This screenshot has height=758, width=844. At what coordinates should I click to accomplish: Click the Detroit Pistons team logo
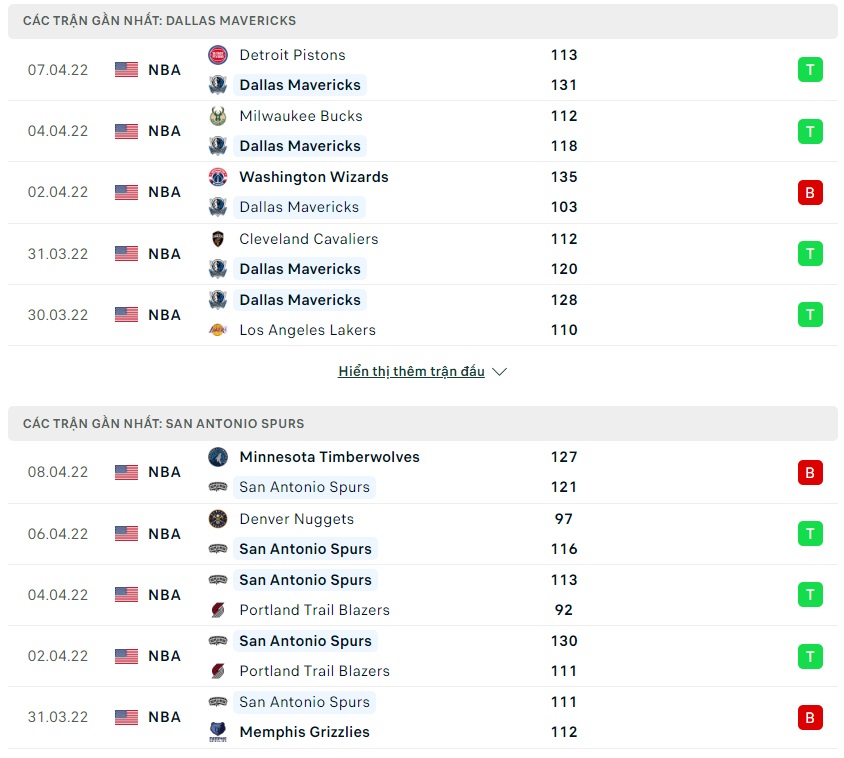pyautogui.click(x=218, y=55)
